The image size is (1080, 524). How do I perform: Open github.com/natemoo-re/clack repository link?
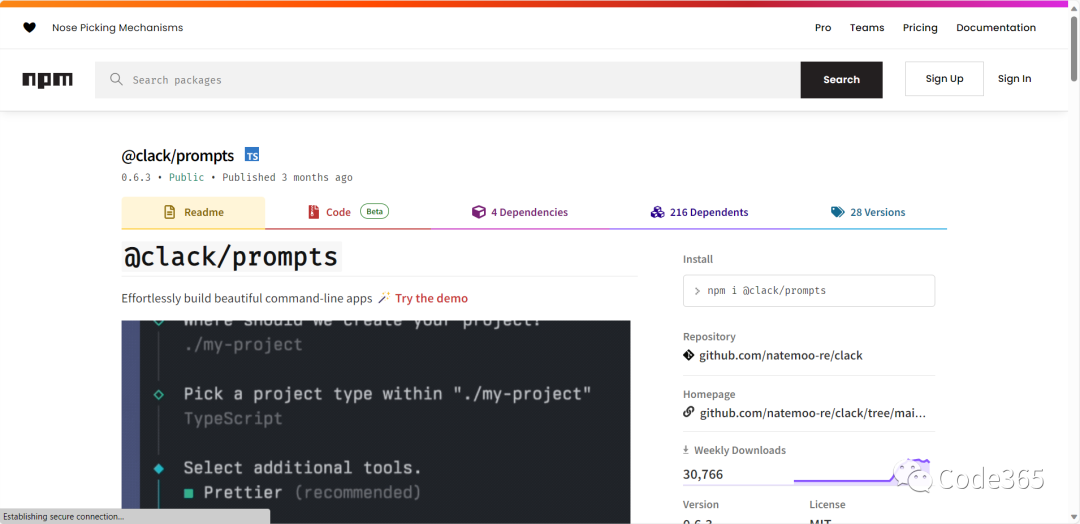tap(781, 355)
